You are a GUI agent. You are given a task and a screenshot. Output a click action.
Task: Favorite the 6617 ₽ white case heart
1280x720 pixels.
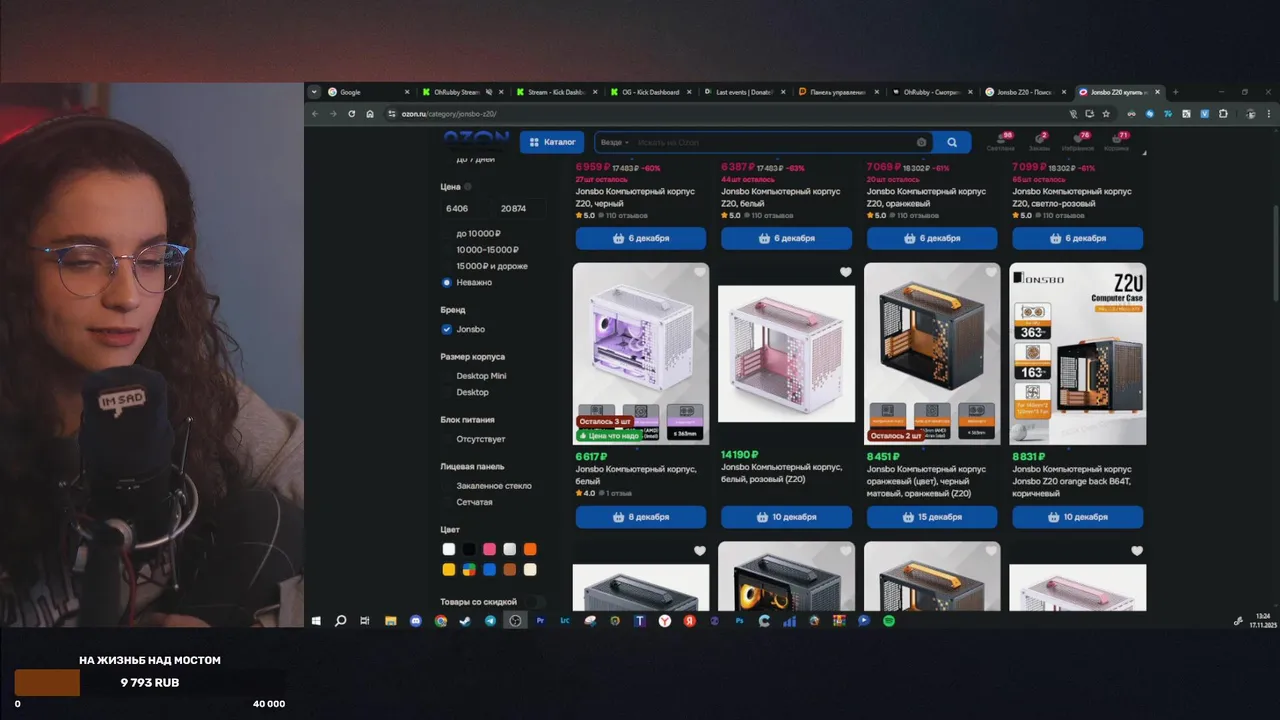pos(699,272)
